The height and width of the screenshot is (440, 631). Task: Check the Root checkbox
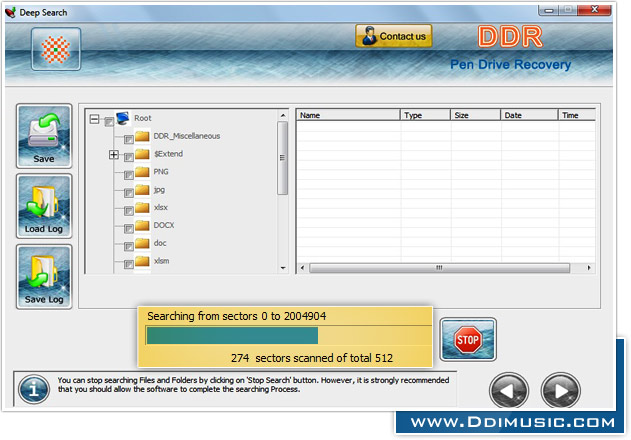109,121
